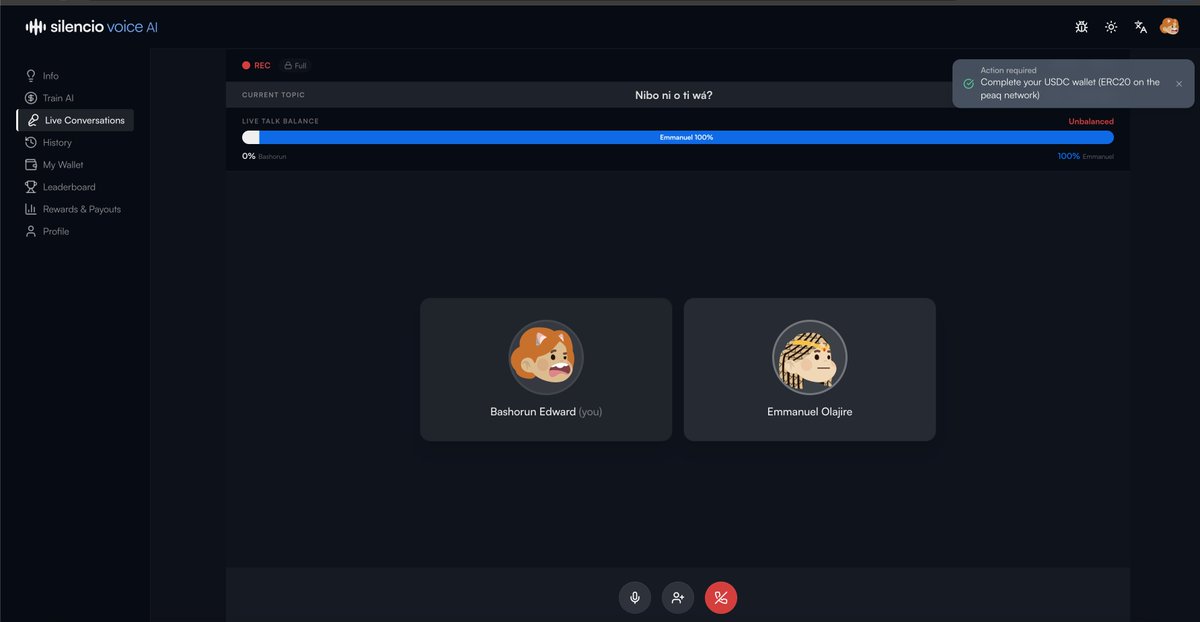Viewport: 1200px width, 622px height.
Task: Click the clock History icon
Action: point(31,142)
